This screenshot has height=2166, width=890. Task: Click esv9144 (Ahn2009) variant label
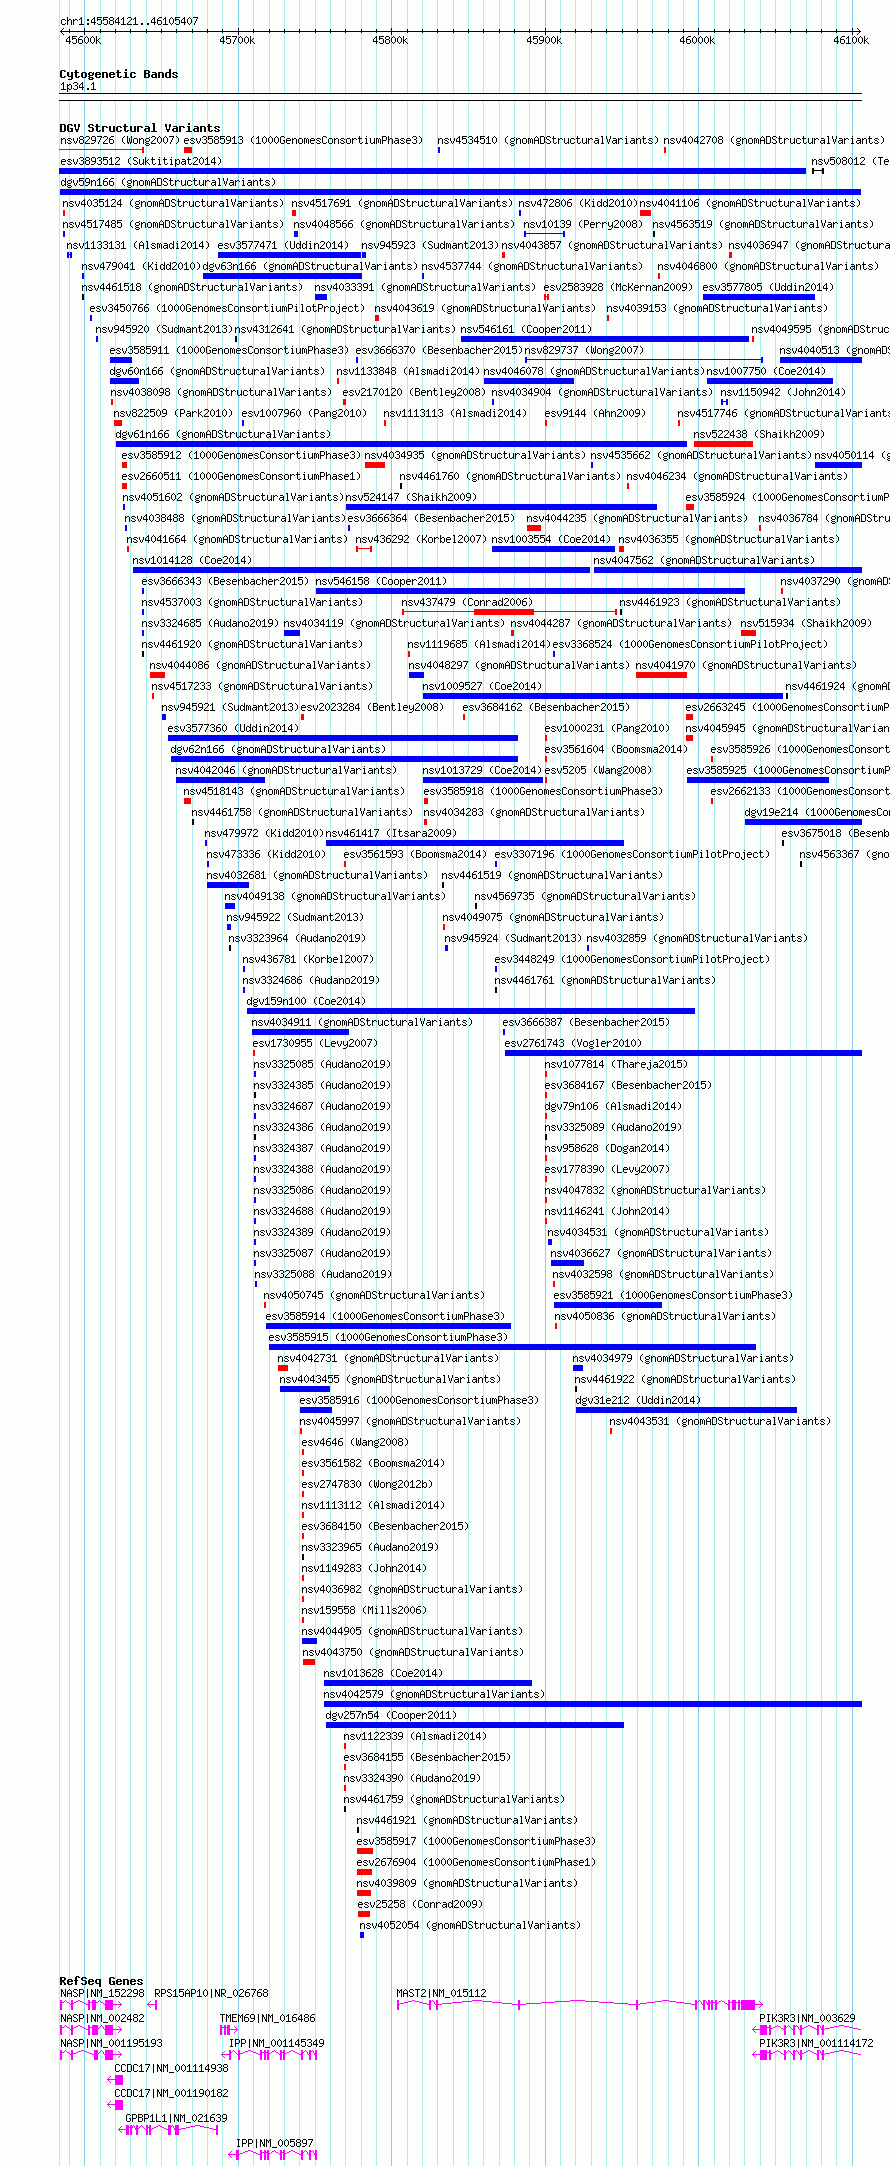595,413
